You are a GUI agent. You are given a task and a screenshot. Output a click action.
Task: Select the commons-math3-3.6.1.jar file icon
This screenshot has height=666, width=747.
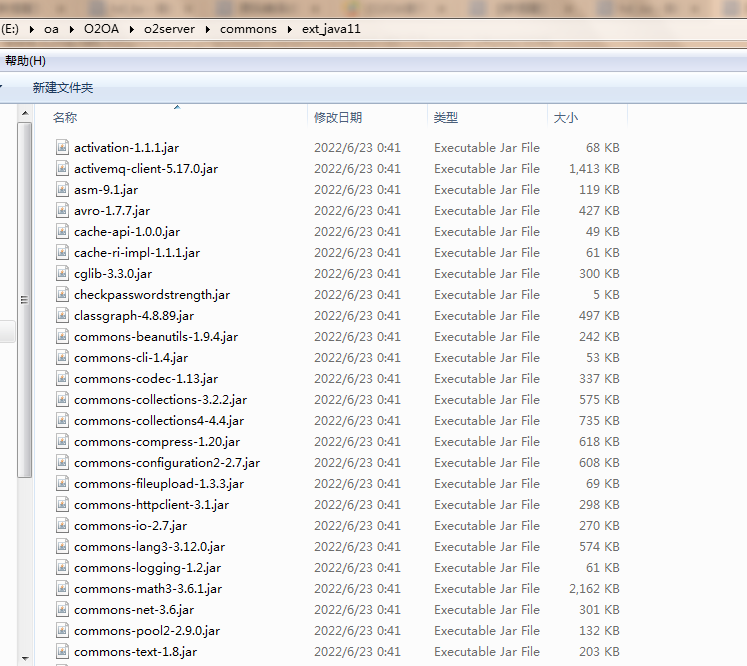coord(62,589)
